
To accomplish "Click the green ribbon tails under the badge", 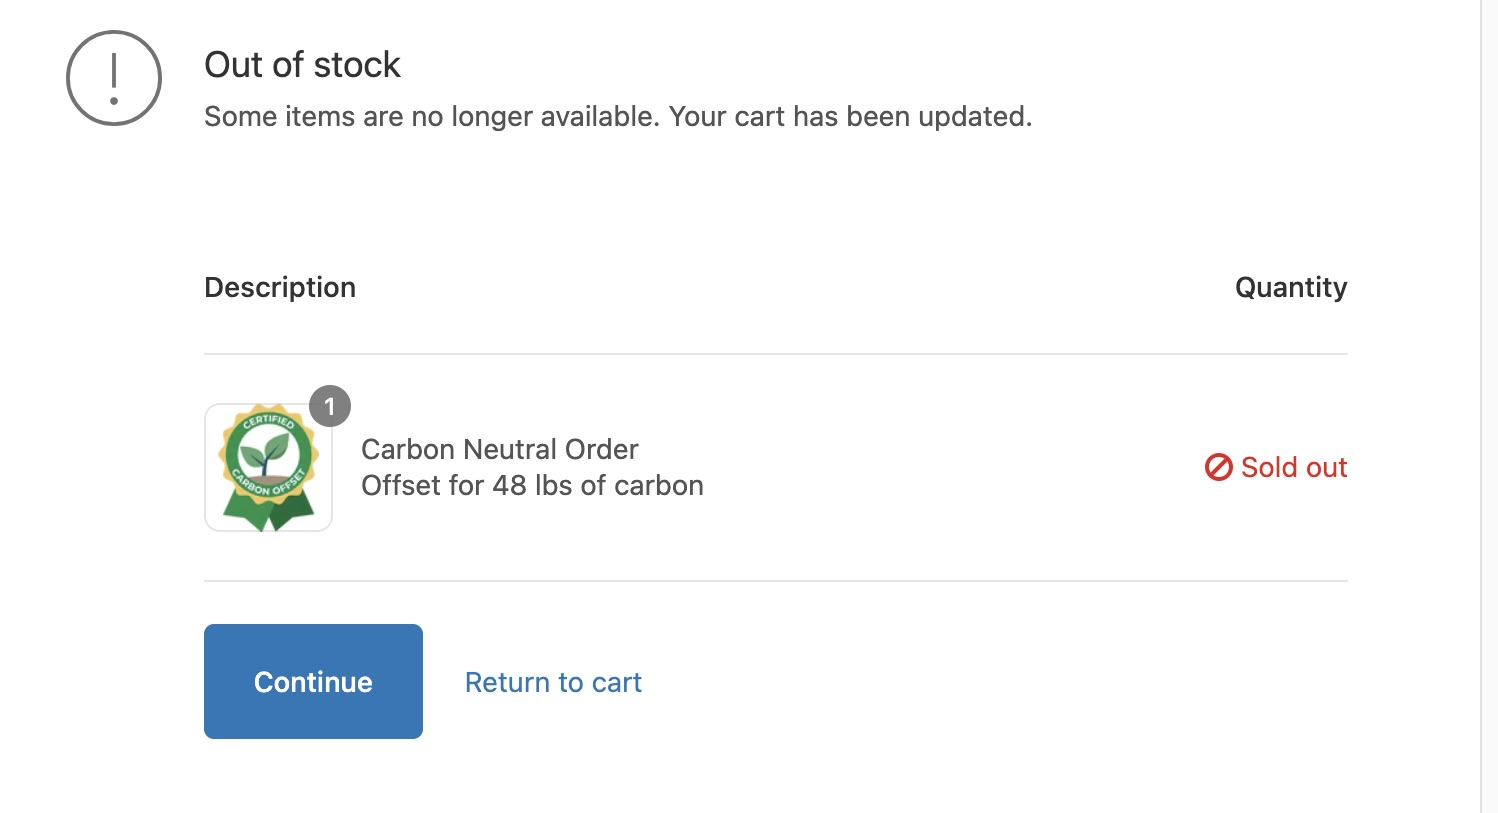I will pyautogui.click(x=268, y=512).
